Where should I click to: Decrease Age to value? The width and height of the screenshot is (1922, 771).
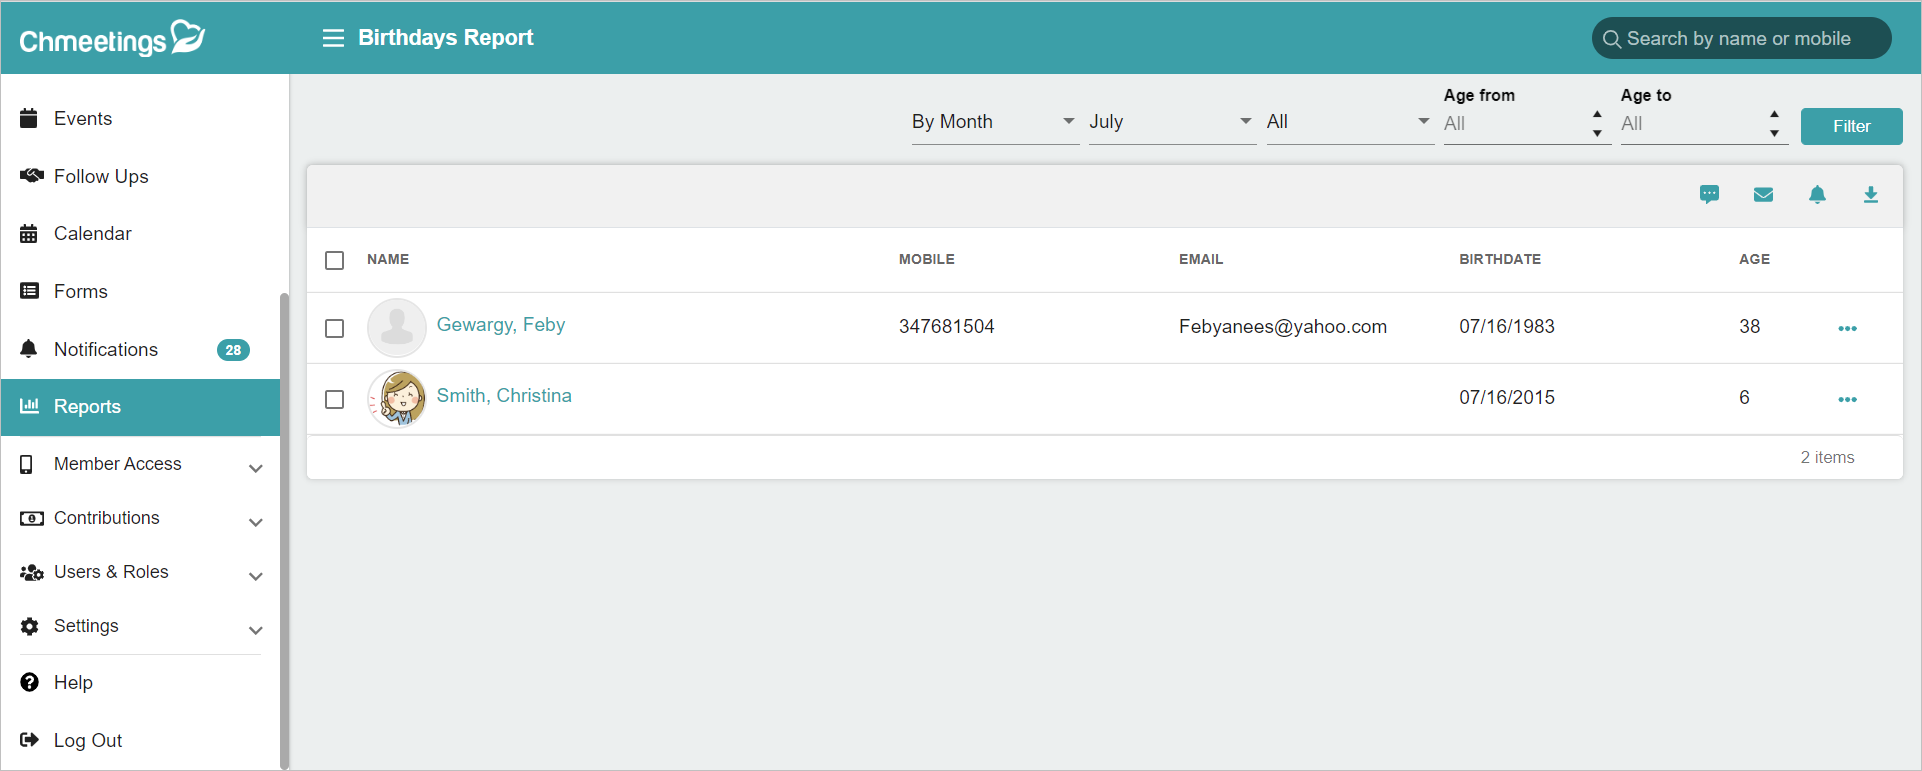[x=1774, y=133]
